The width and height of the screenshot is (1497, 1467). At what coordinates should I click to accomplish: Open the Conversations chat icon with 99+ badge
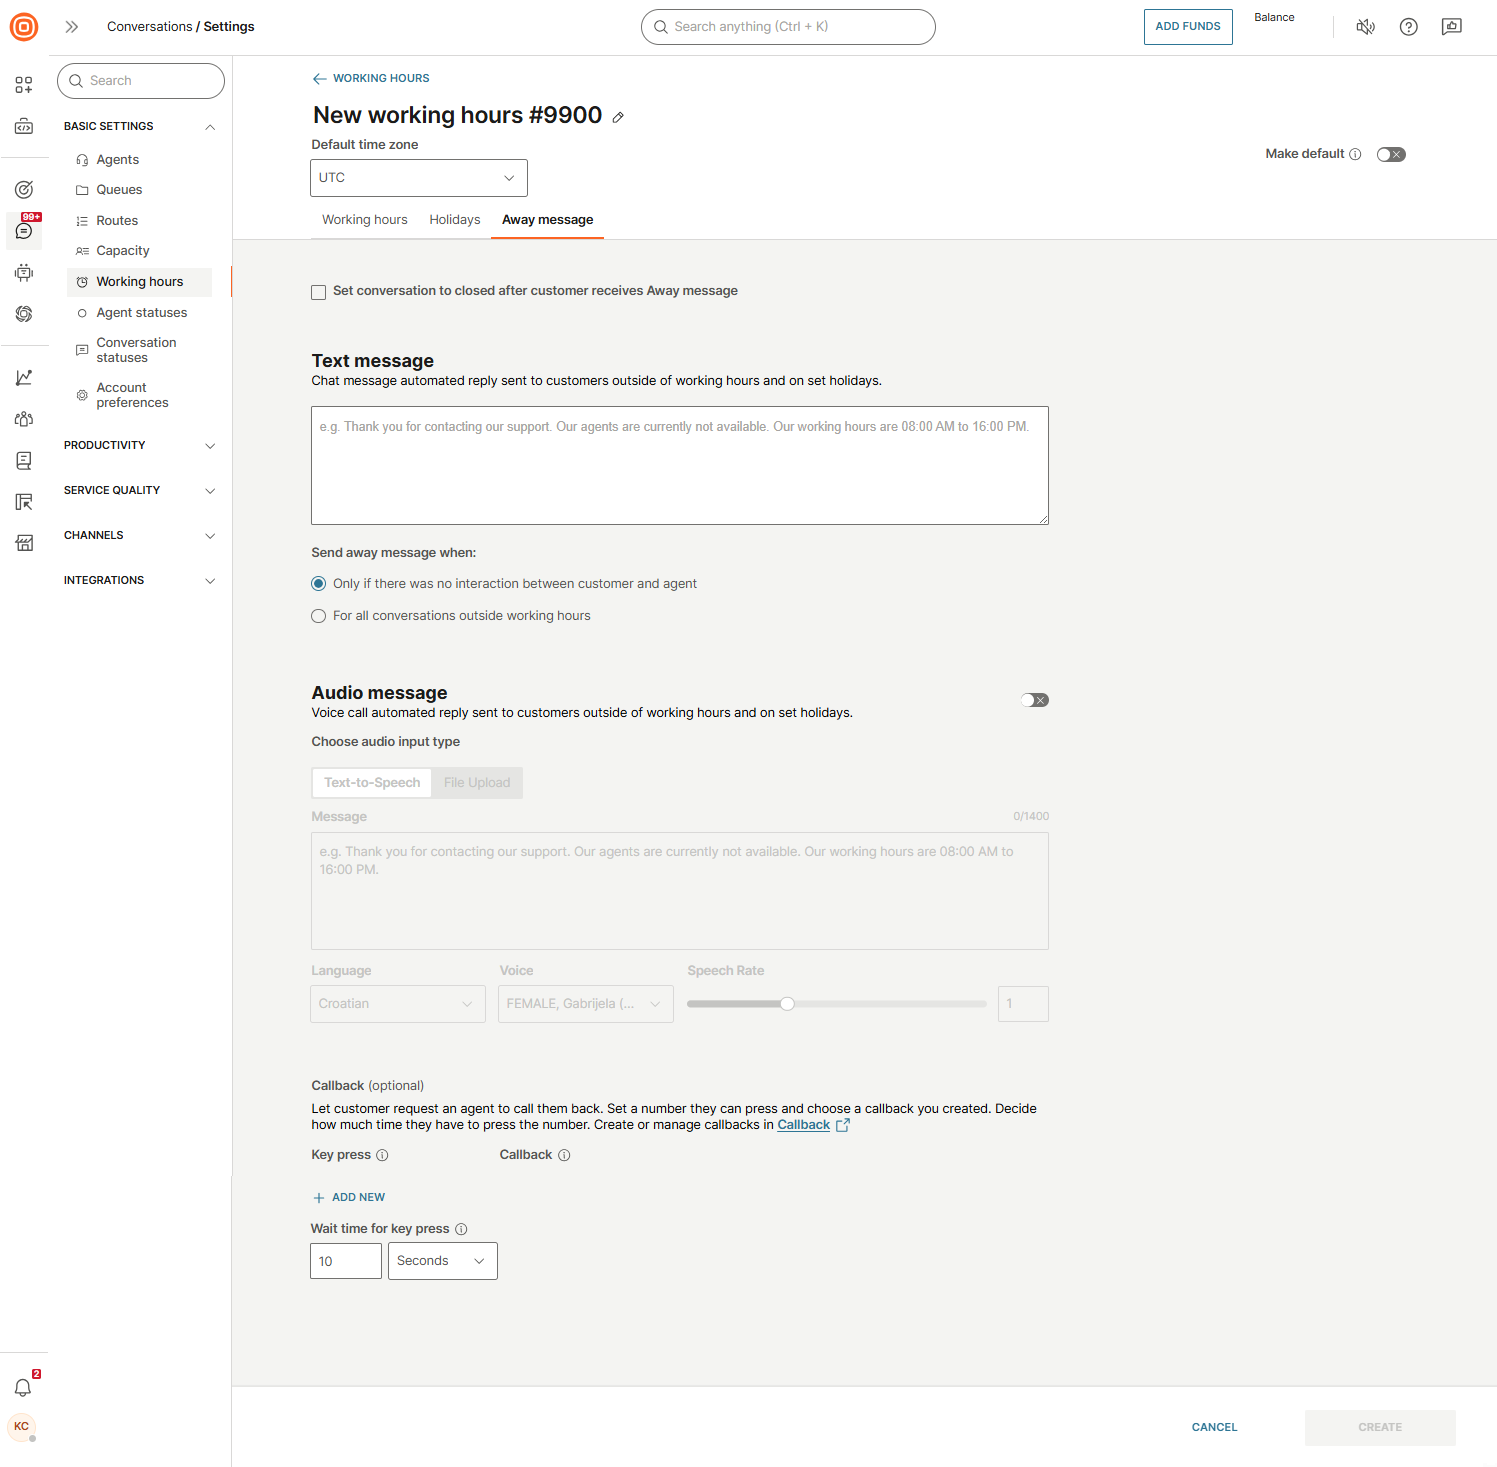coord(24,231)
